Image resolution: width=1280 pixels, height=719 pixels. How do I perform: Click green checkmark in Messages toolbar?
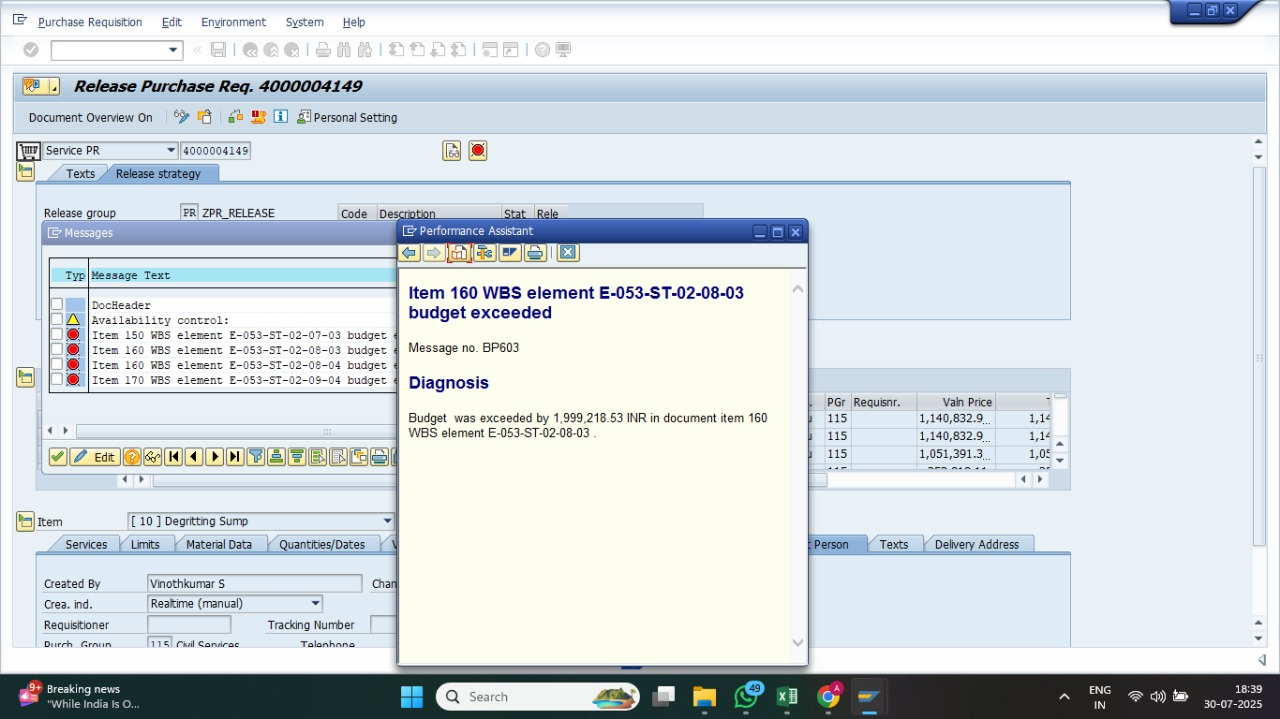coord(58,457)
